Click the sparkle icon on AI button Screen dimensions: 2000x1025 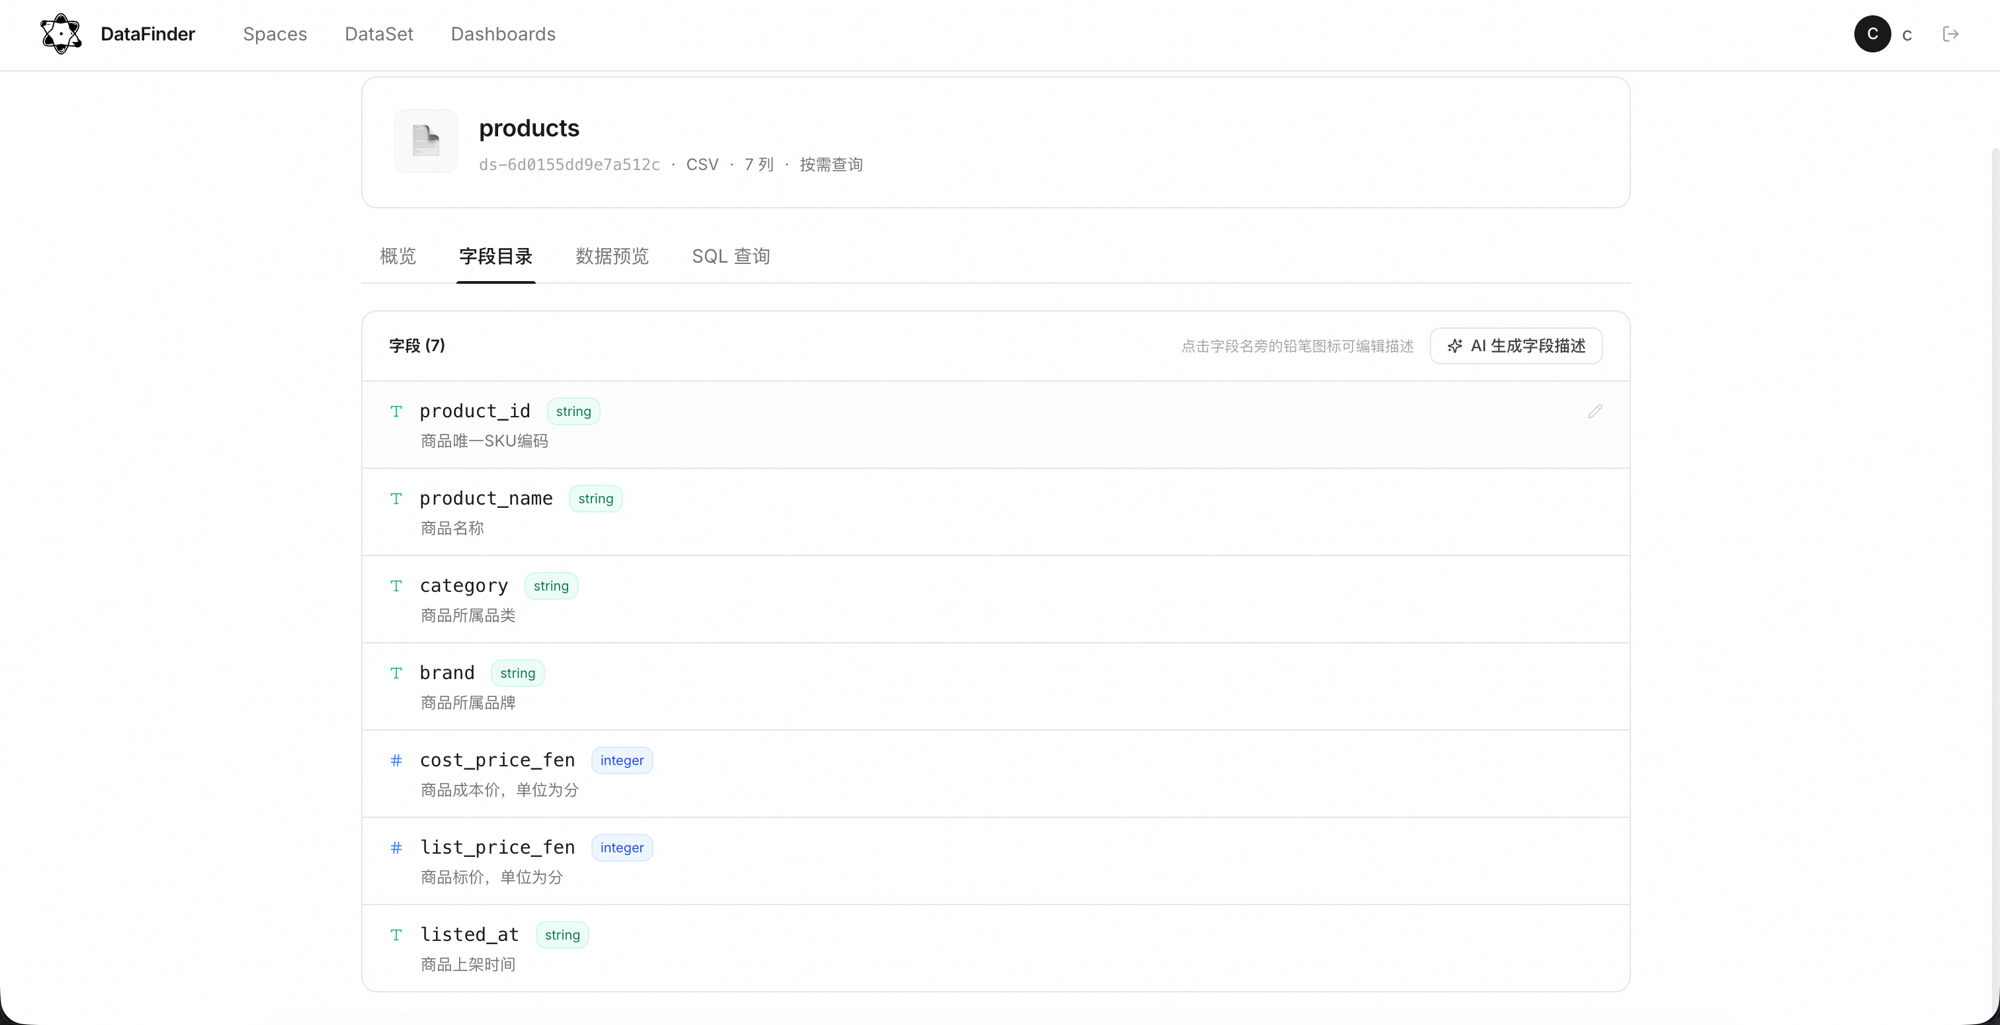[x=1455, y=346]
